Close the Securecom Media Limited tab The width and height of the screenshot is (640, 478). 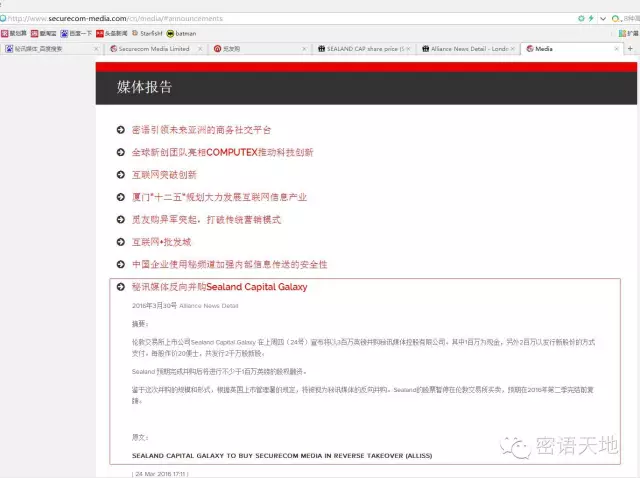[x=200, y=49]
